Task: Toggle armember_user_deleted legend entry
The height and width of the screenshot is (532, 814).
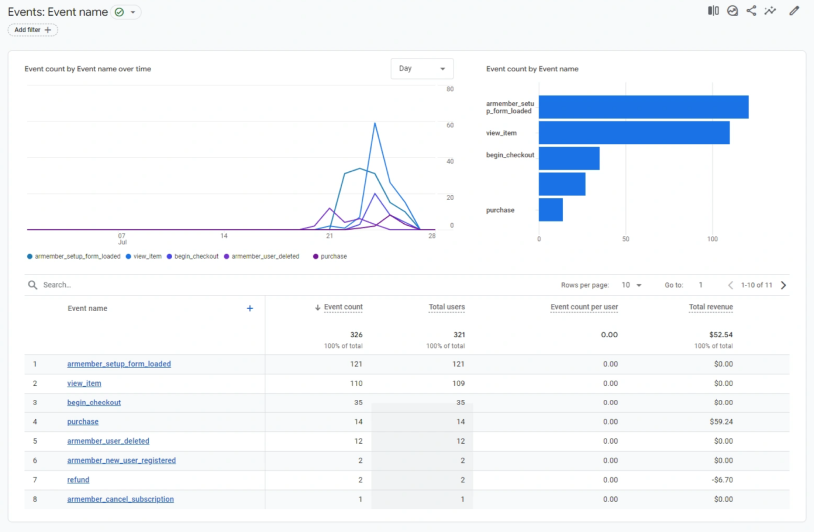Action: (262, 256)
